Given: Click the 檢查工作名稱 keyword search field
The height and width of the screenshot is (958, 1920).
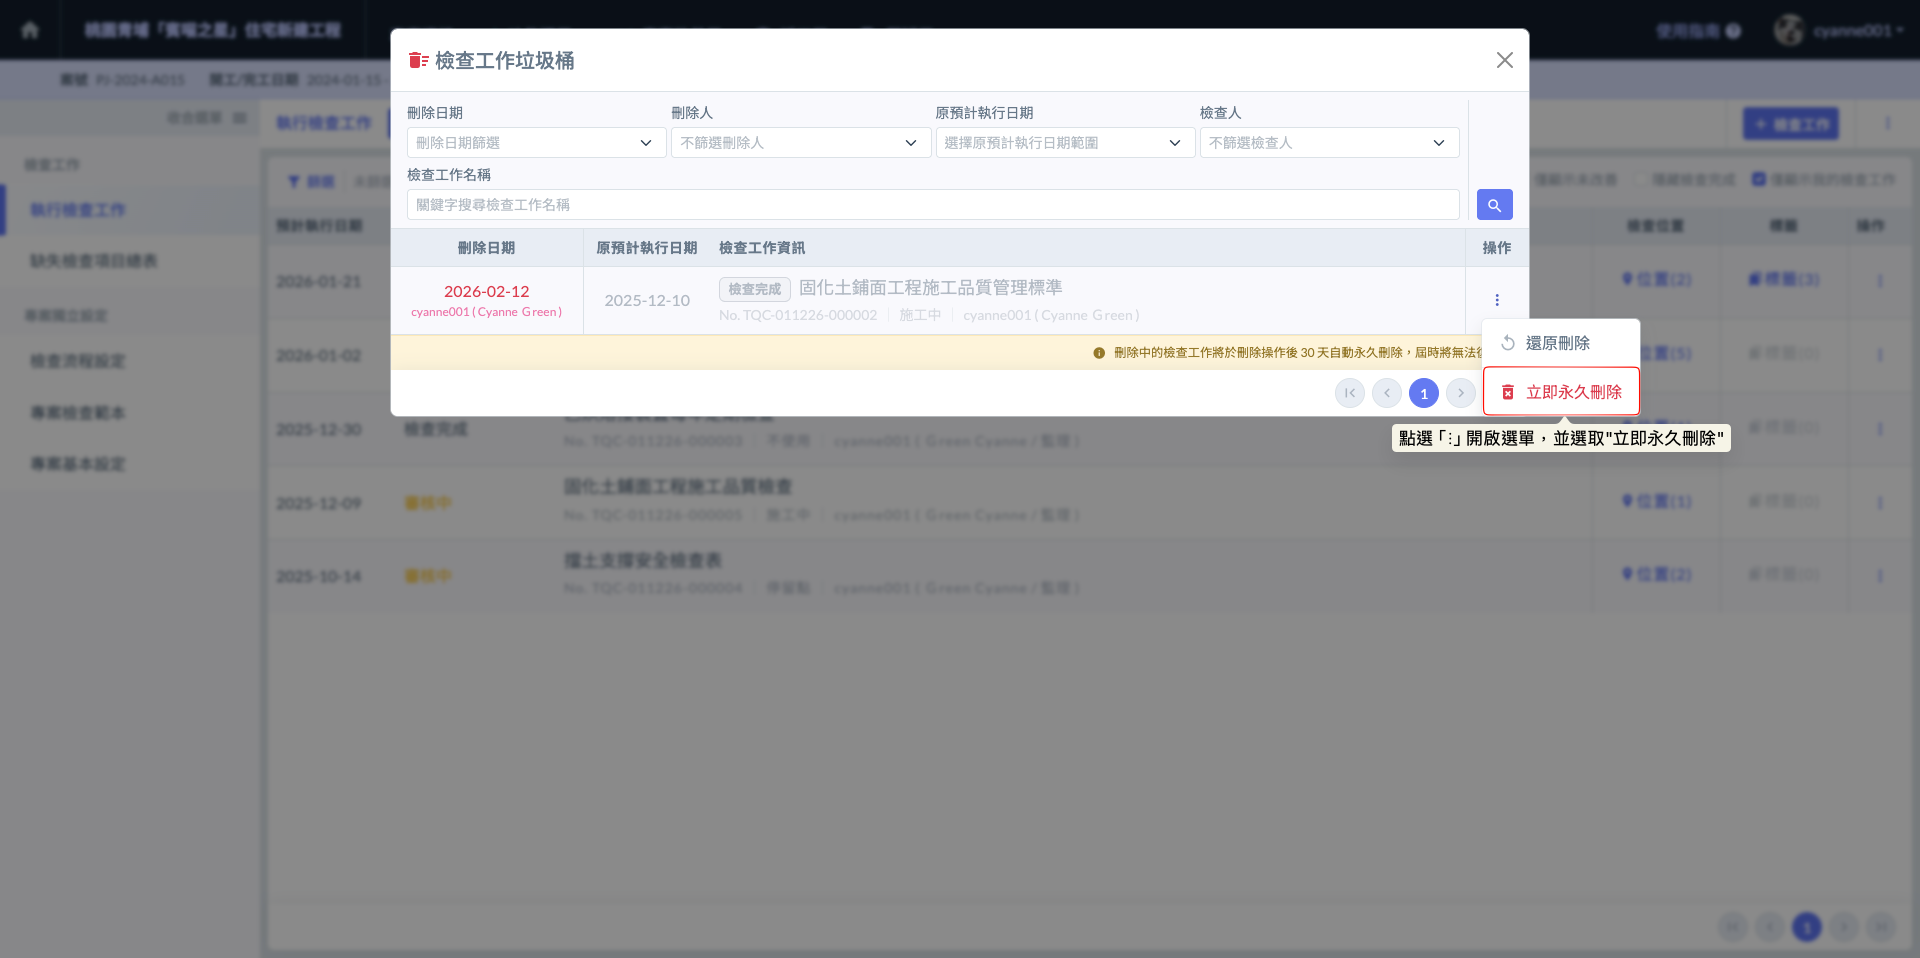Looking at the screenshot, I should (932, 205).
